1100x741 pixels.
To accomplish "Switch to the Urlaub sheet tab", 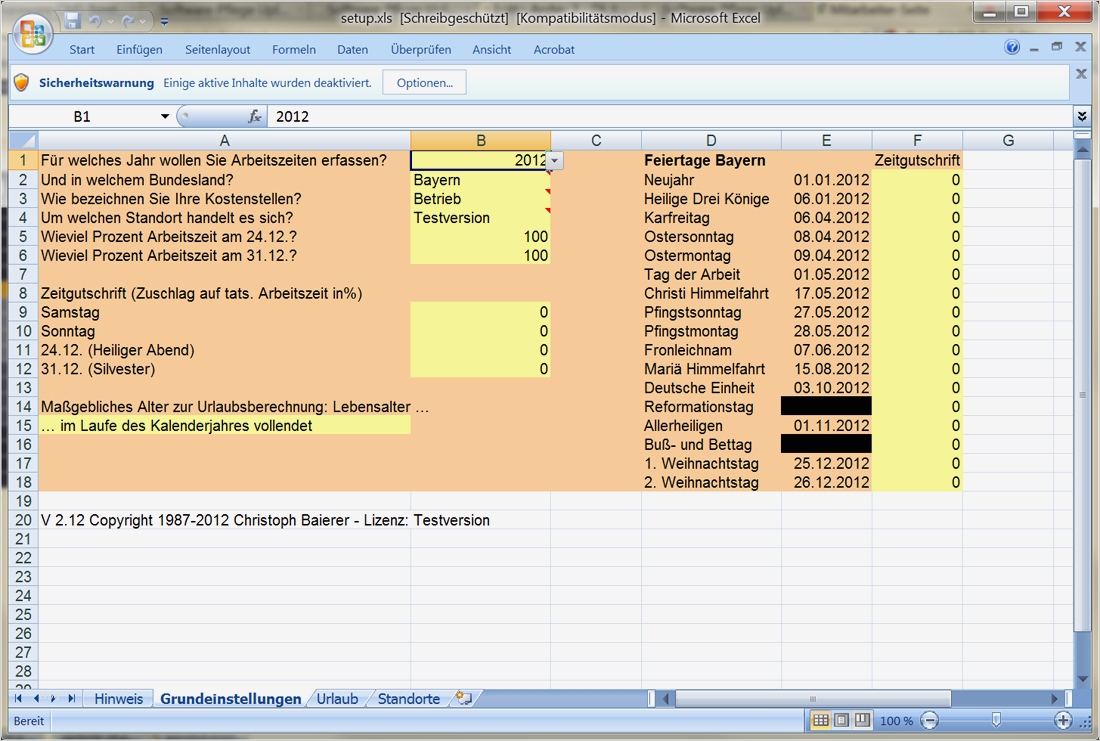I will [x=337, y=699].
